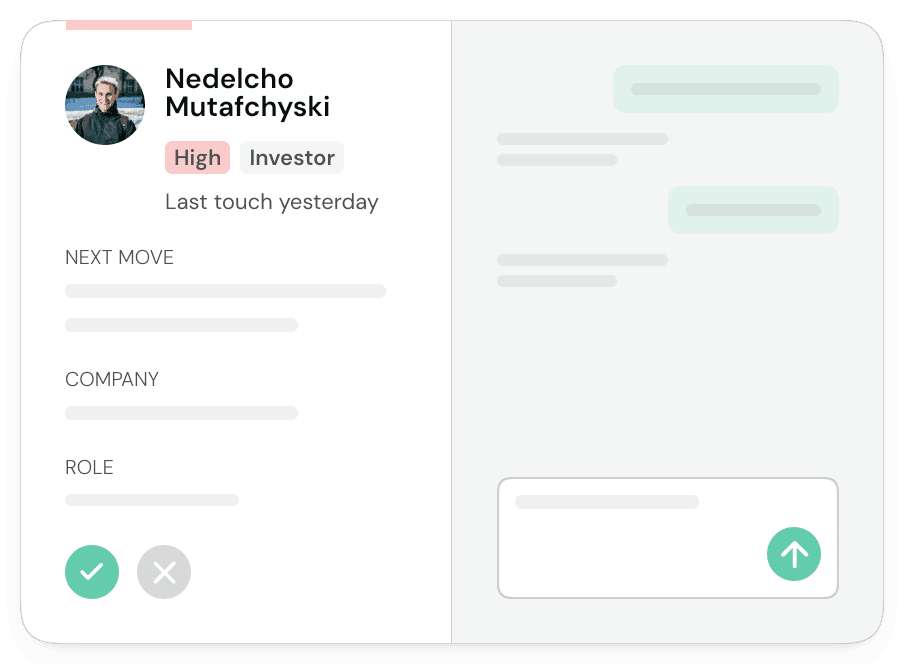Click the gray X dismiss icon
This screenshot has height=664, width=904.
[164, 572]
